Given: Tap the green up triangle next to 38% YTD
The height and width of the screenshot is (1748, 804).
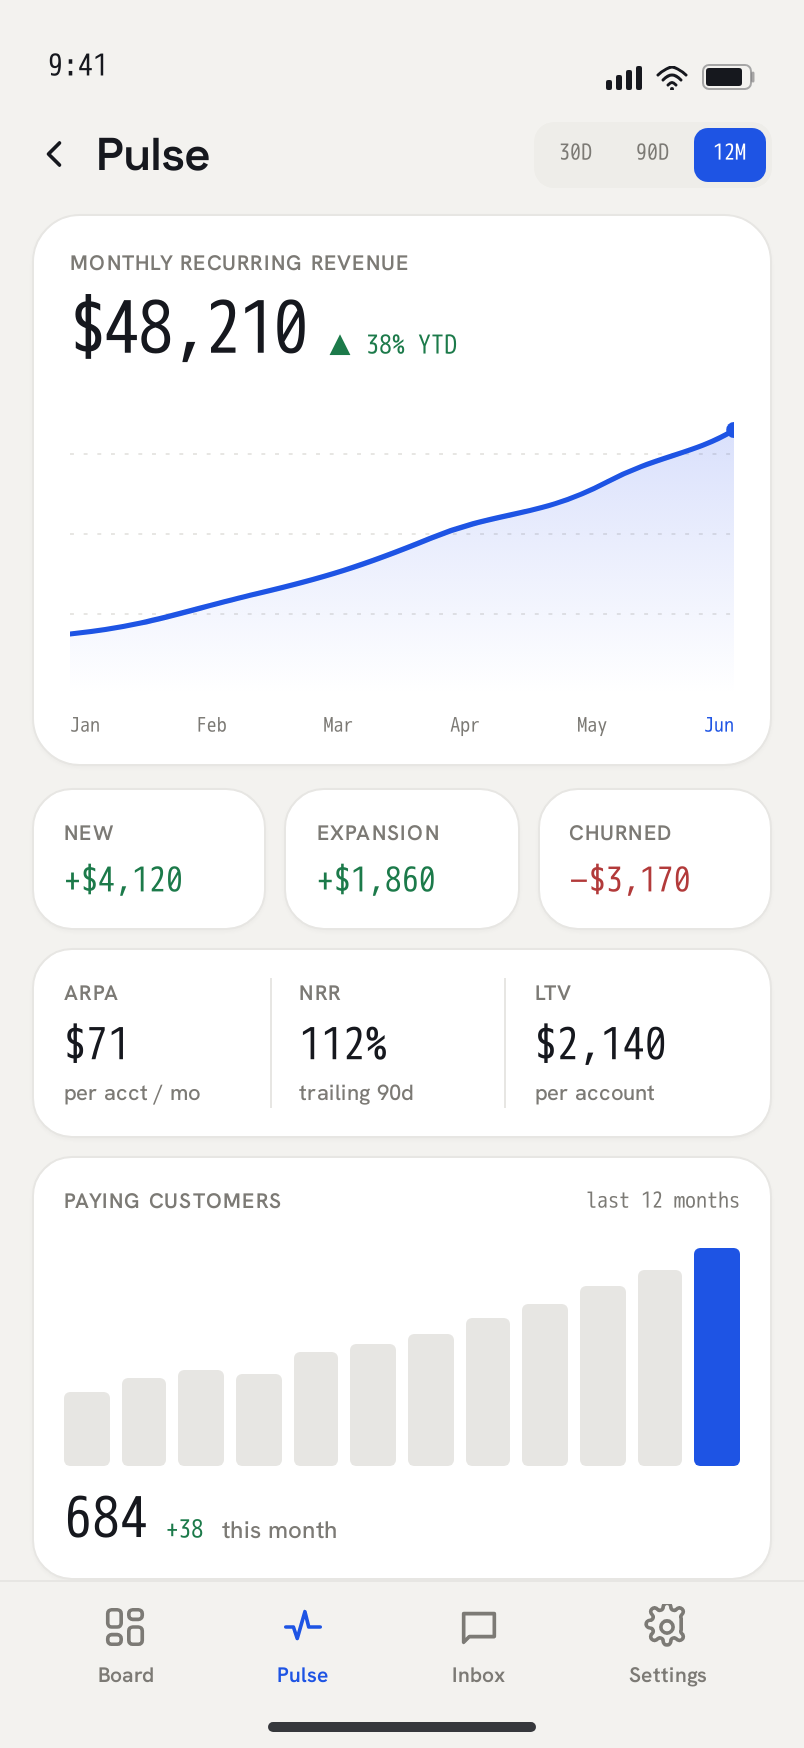Looking at the screenshot, I should pyautogui.click(x=340, y=346).
